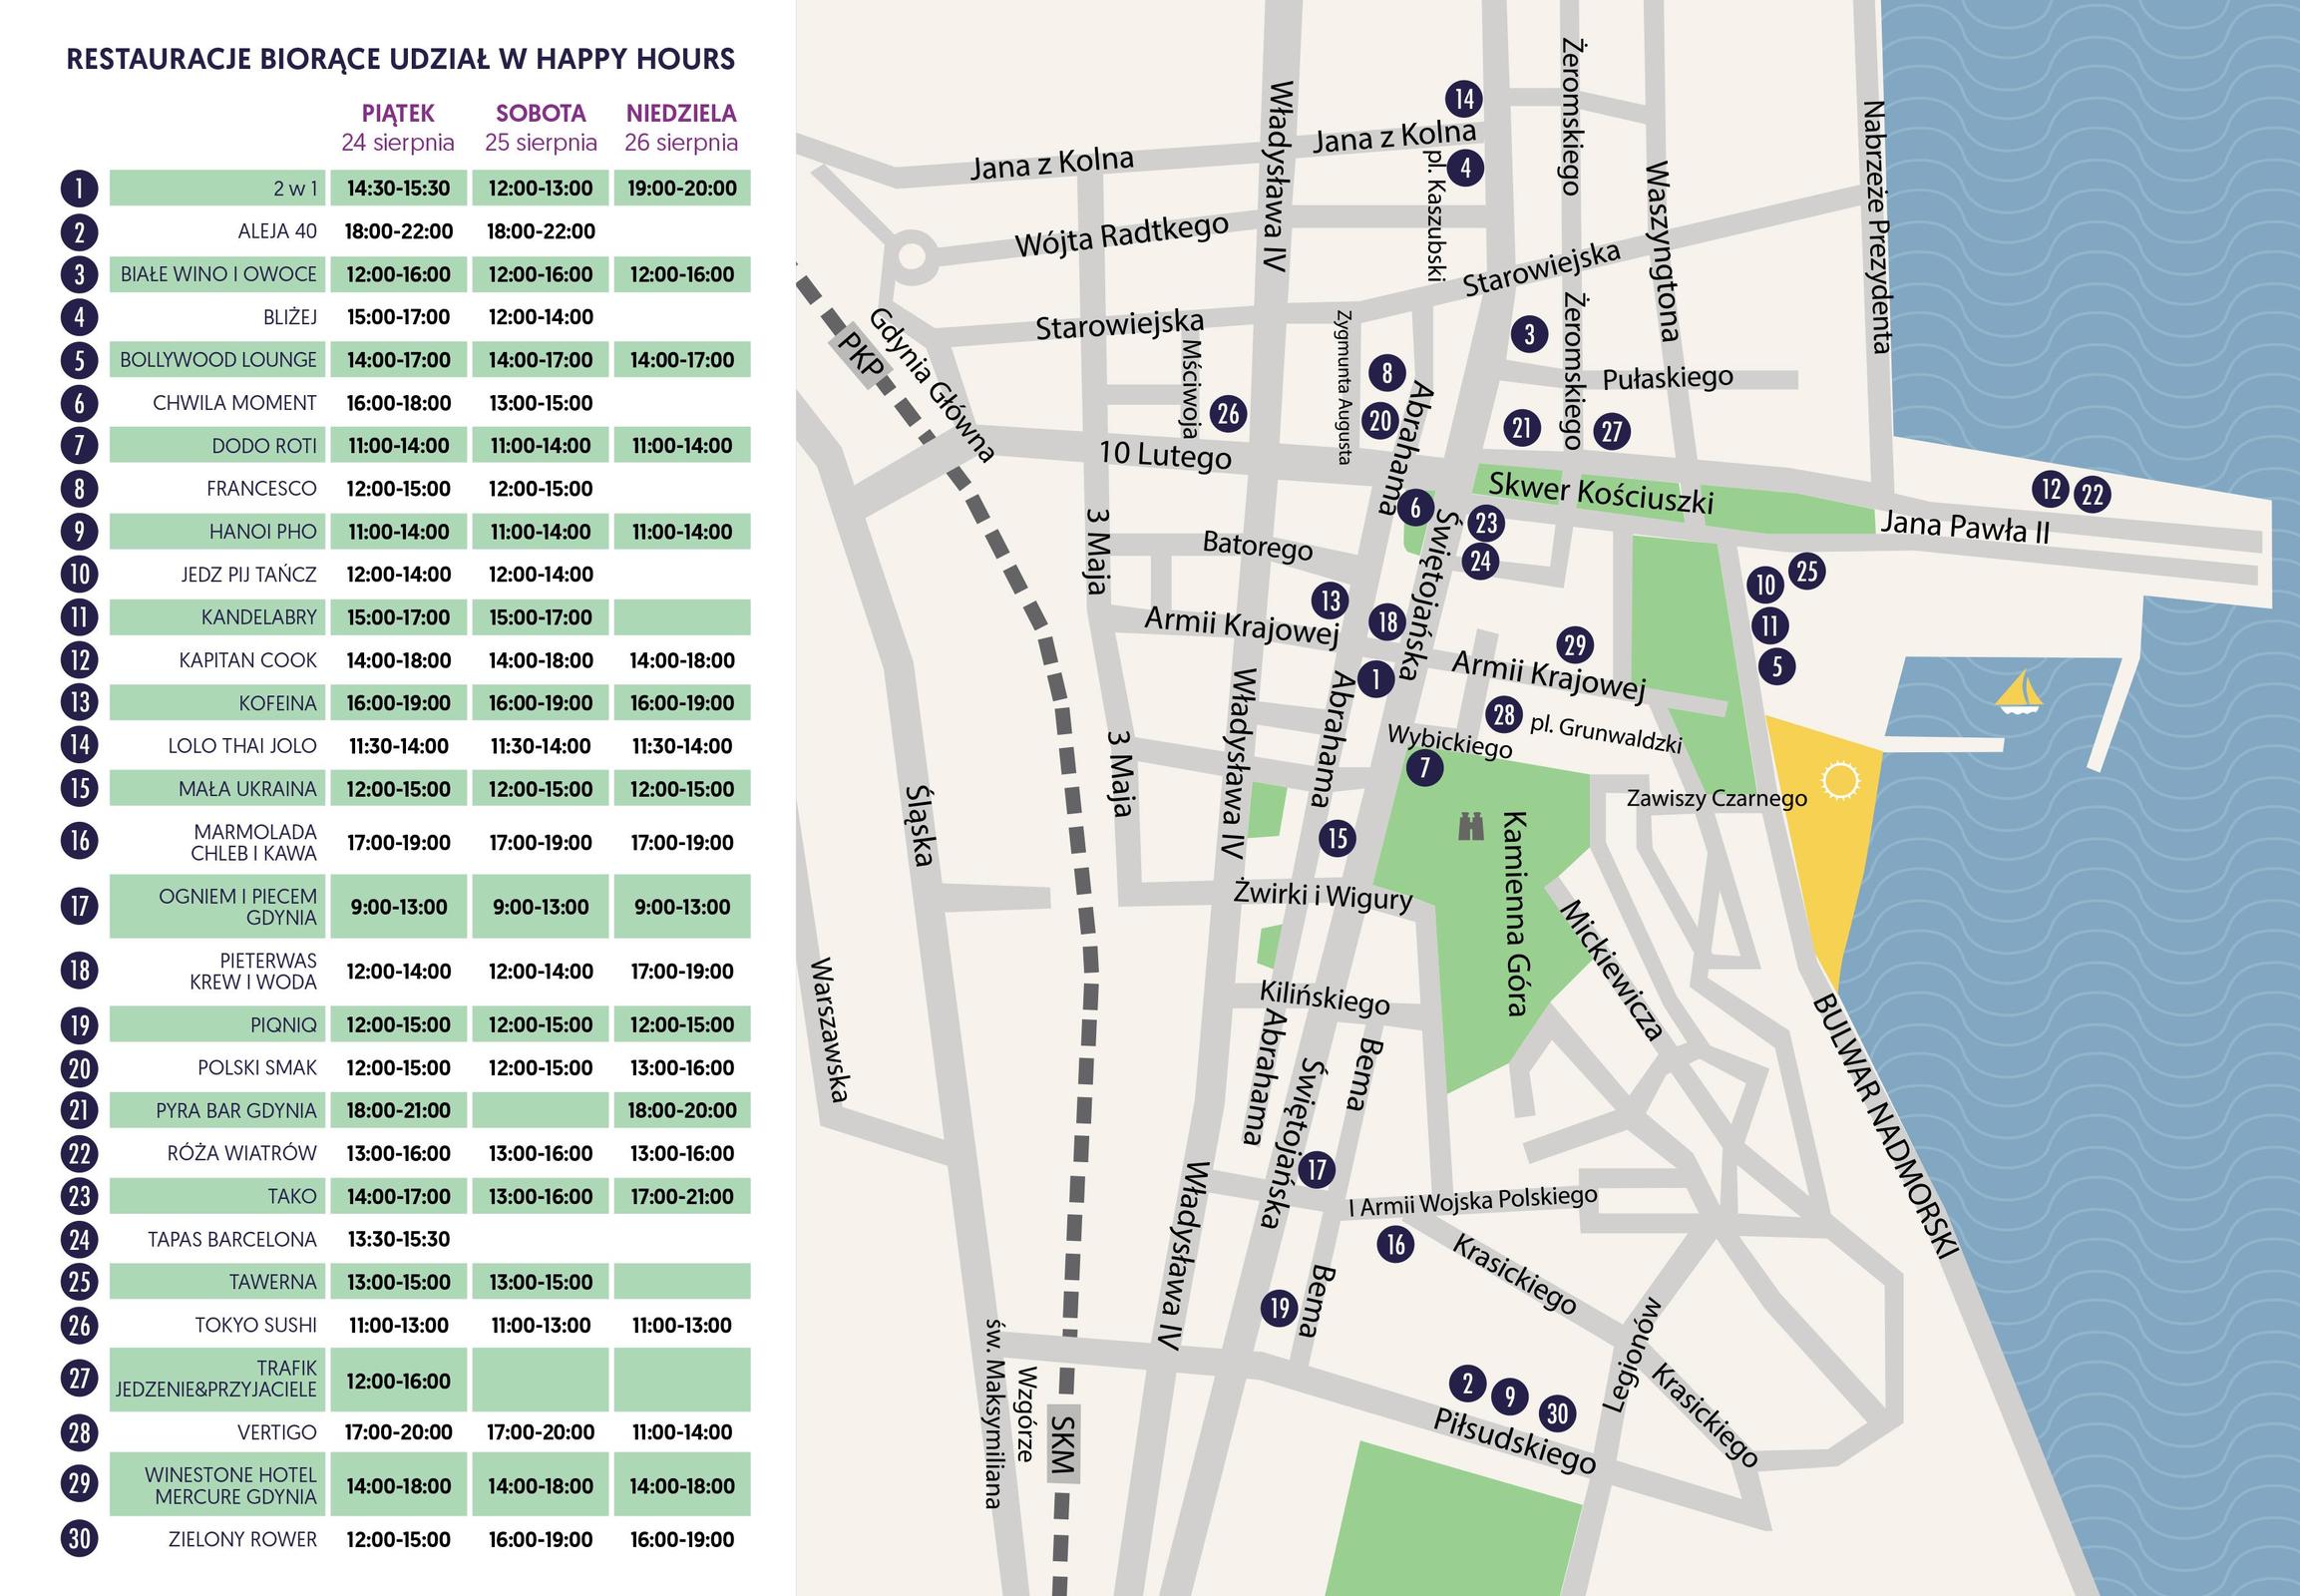Select the NIEDZIELA column header
2300x1596 pixels.
click(x=681, y=113)
